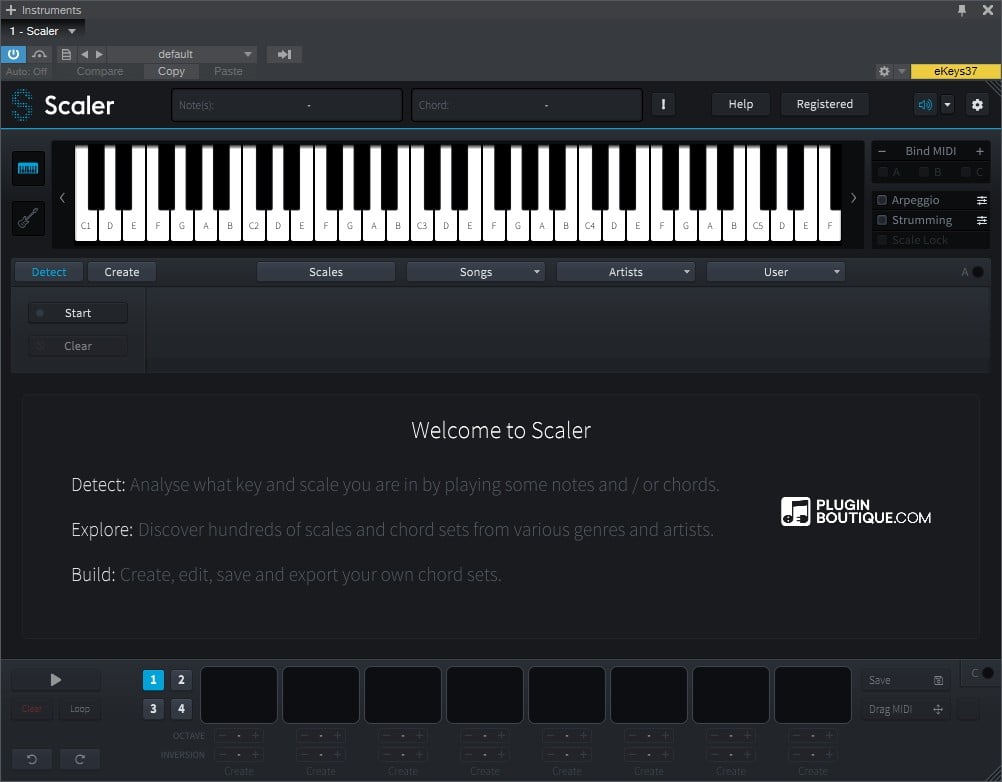This screenshot has height=782, width=1002.
Task: Toggle the C section indicator circle
Action: pos(988,673)
